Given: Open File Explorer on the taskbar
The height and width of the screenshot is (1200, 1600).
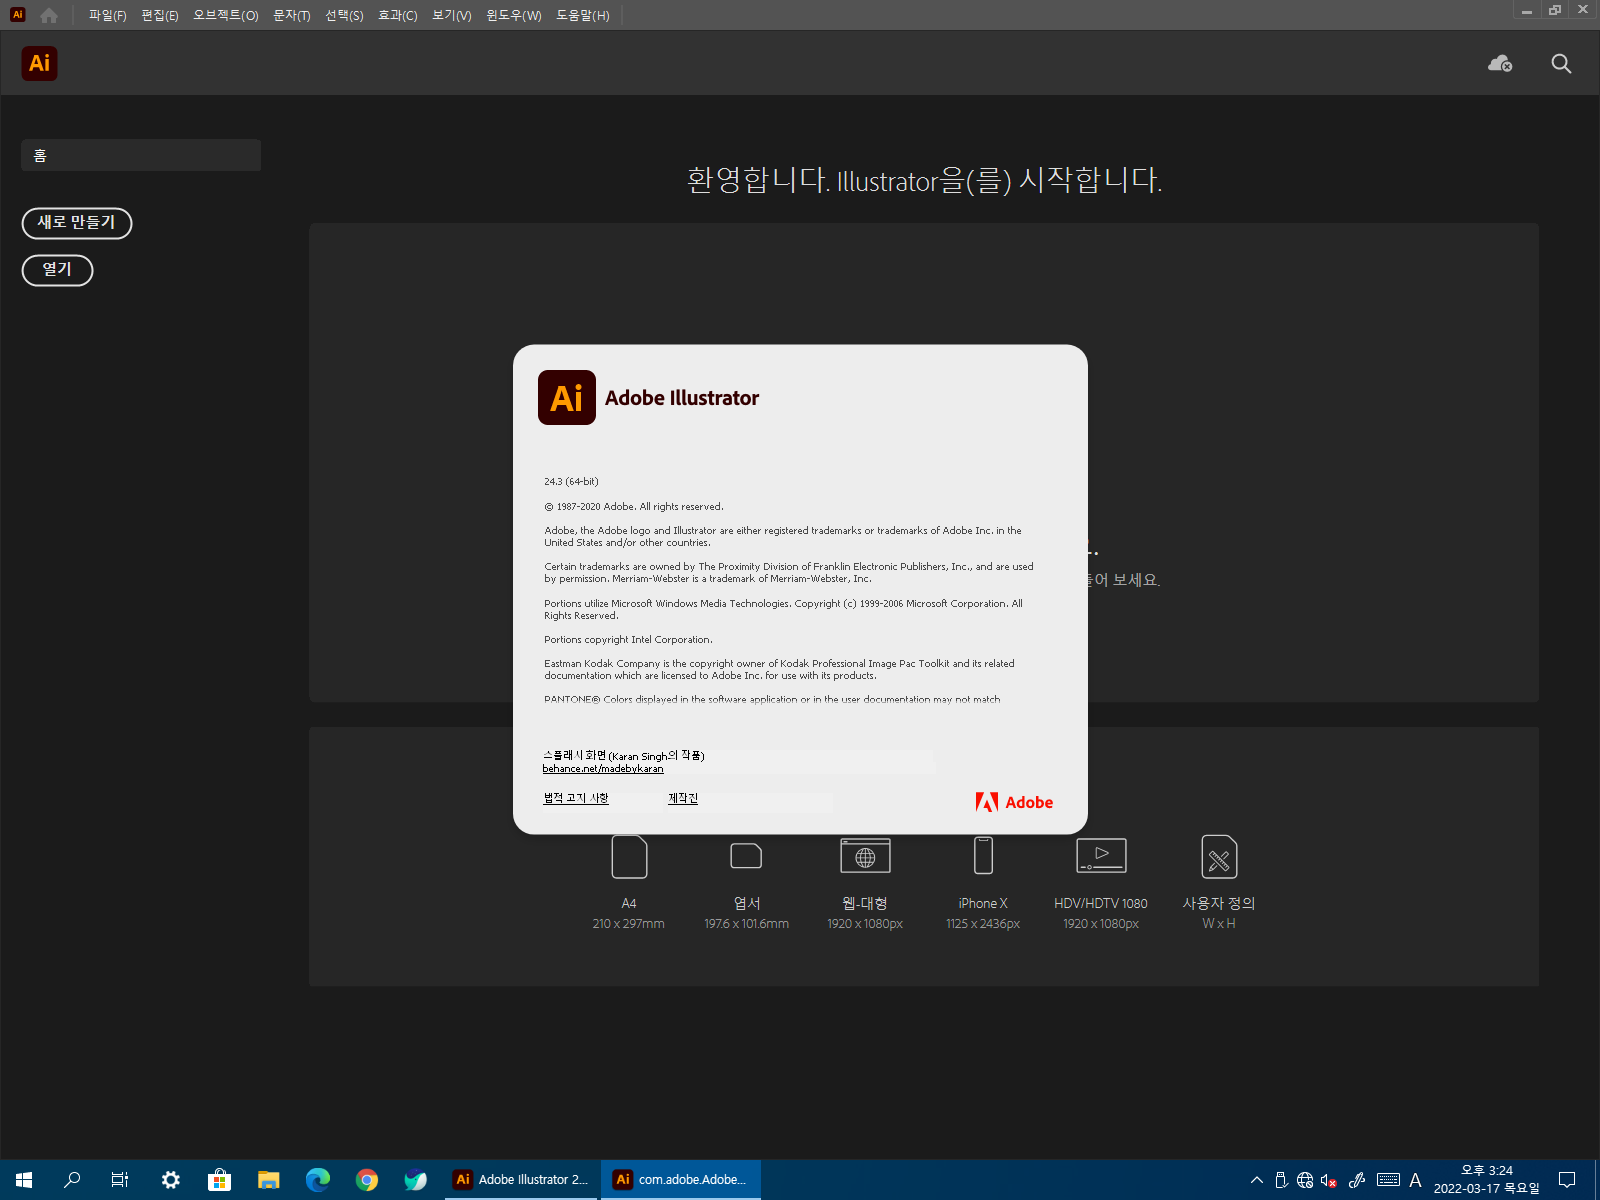Looking at the screenshot, I should [x=268, y=1180].
